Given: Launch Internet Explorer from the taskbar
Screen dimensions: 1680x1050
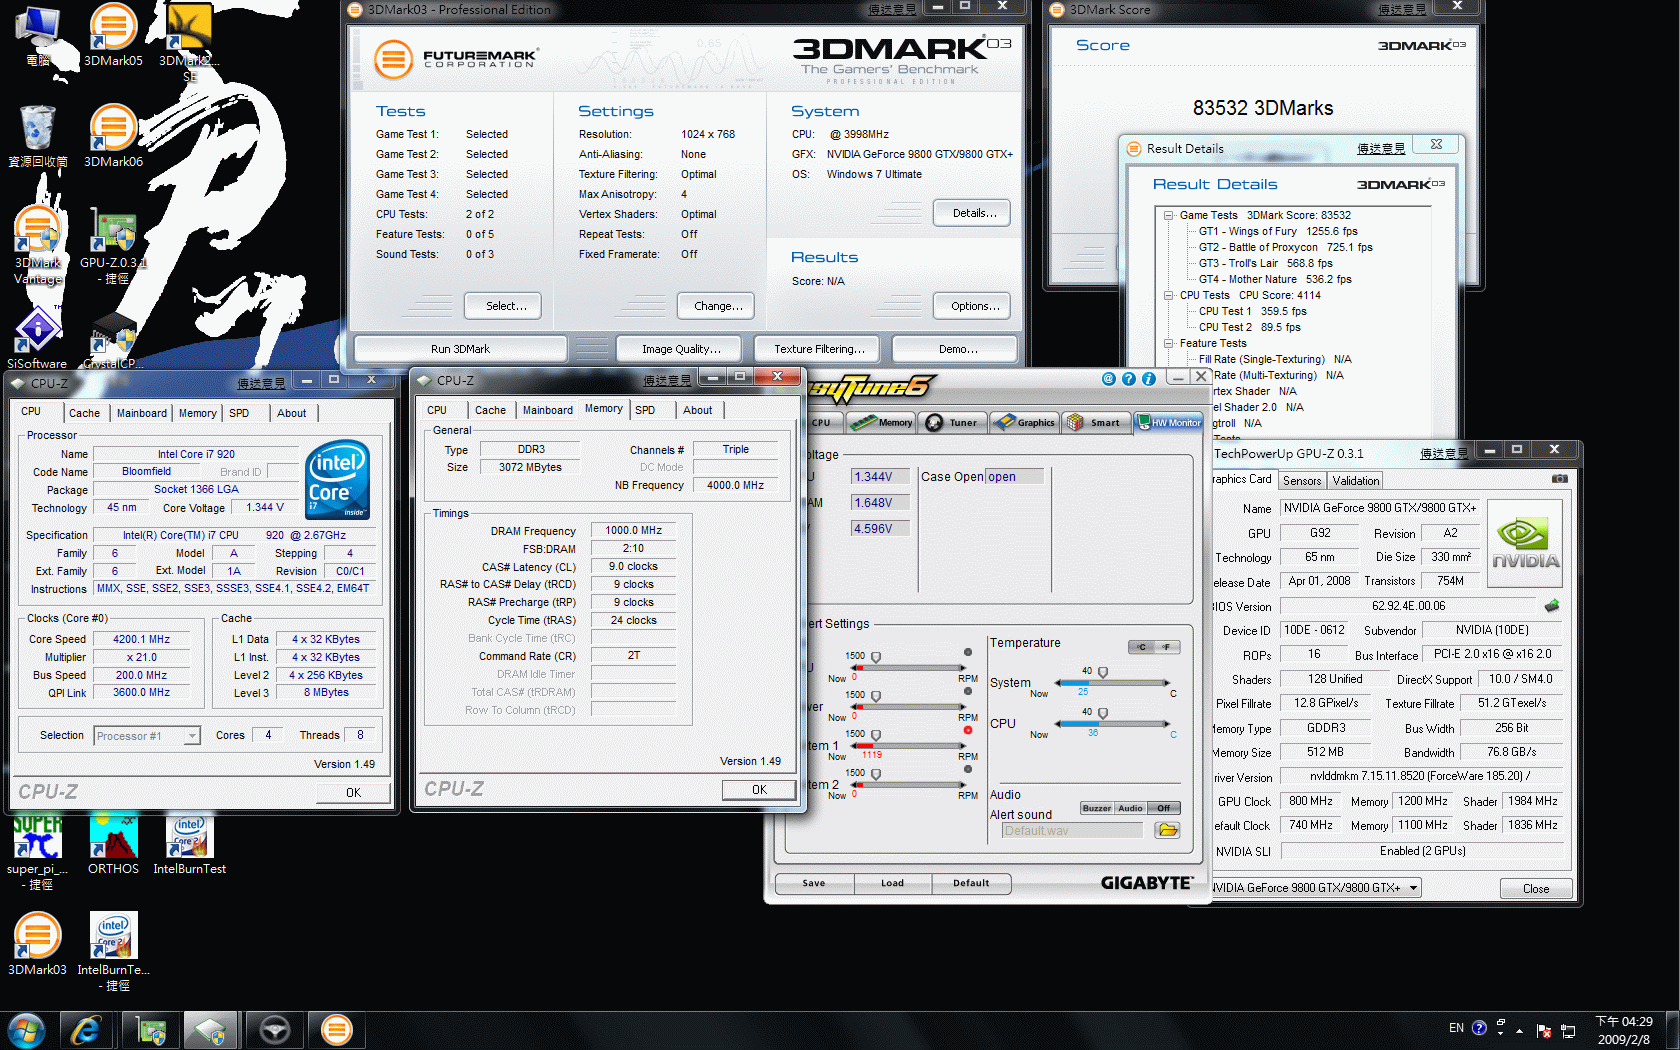Looking at the screenshot, I should pos(86,1030).
